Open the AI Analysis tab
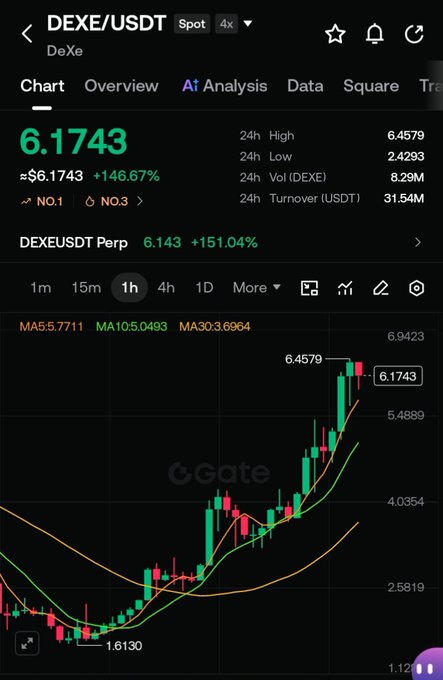The height and width of the screenshot is (680, 443). (x=225, y=86)
